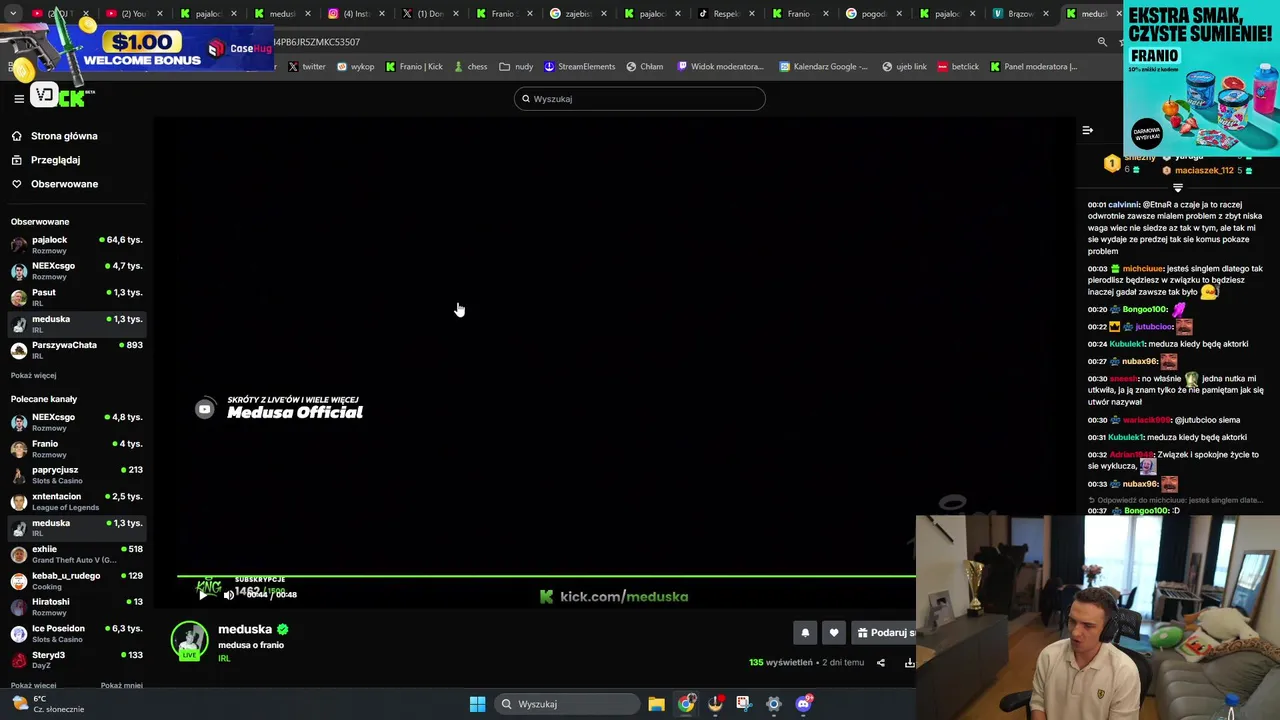Click the meduska channel name
The width and height of the screenshot is (1280, 720).
click(x=245, y=629)
